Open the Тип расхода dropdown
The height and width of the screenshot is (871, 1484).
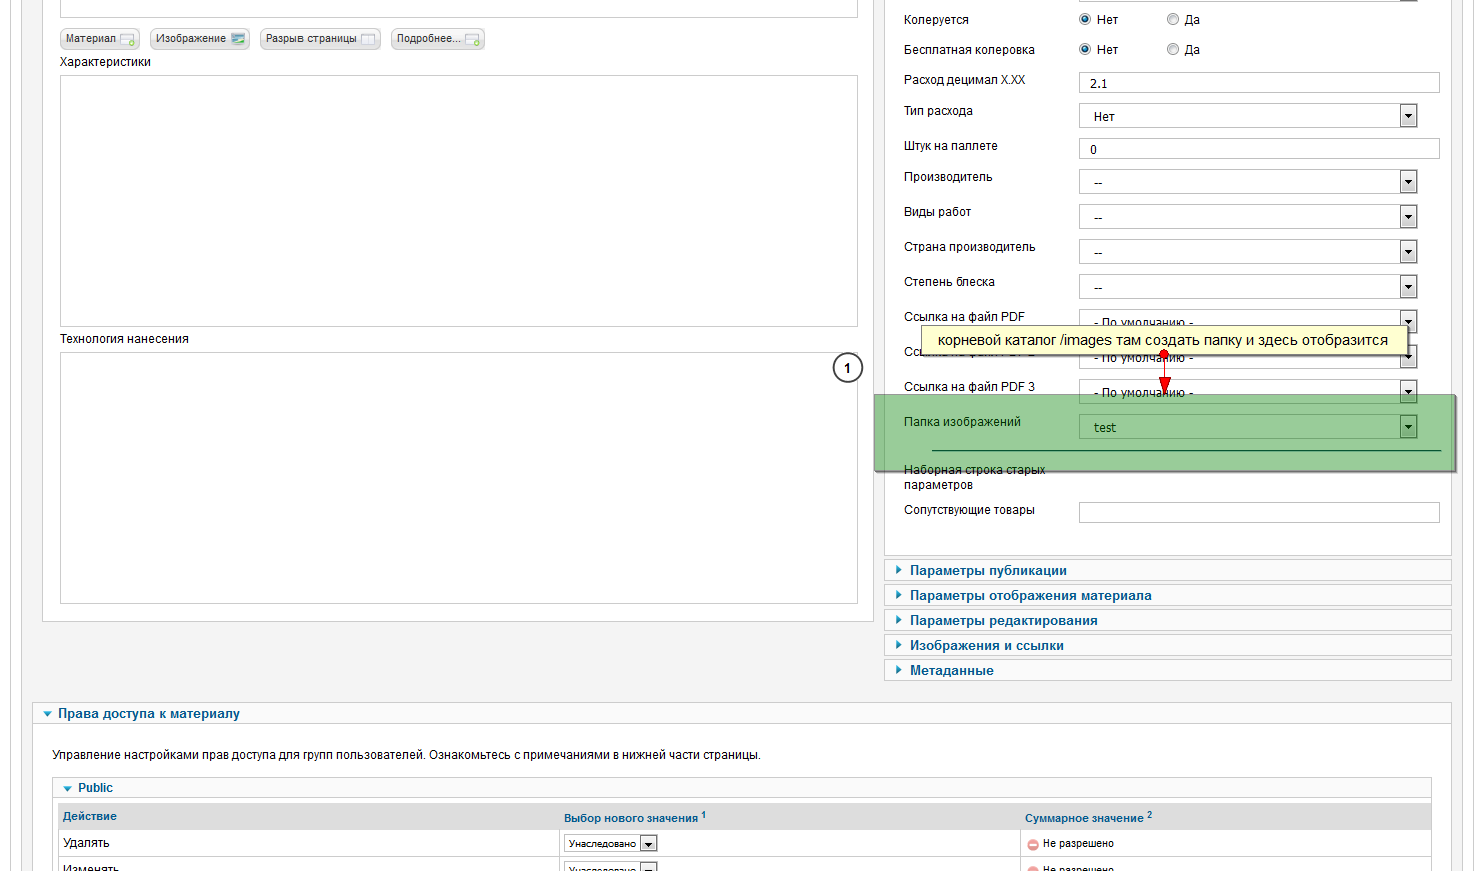pyautogui.click(x=1248, y=116)
